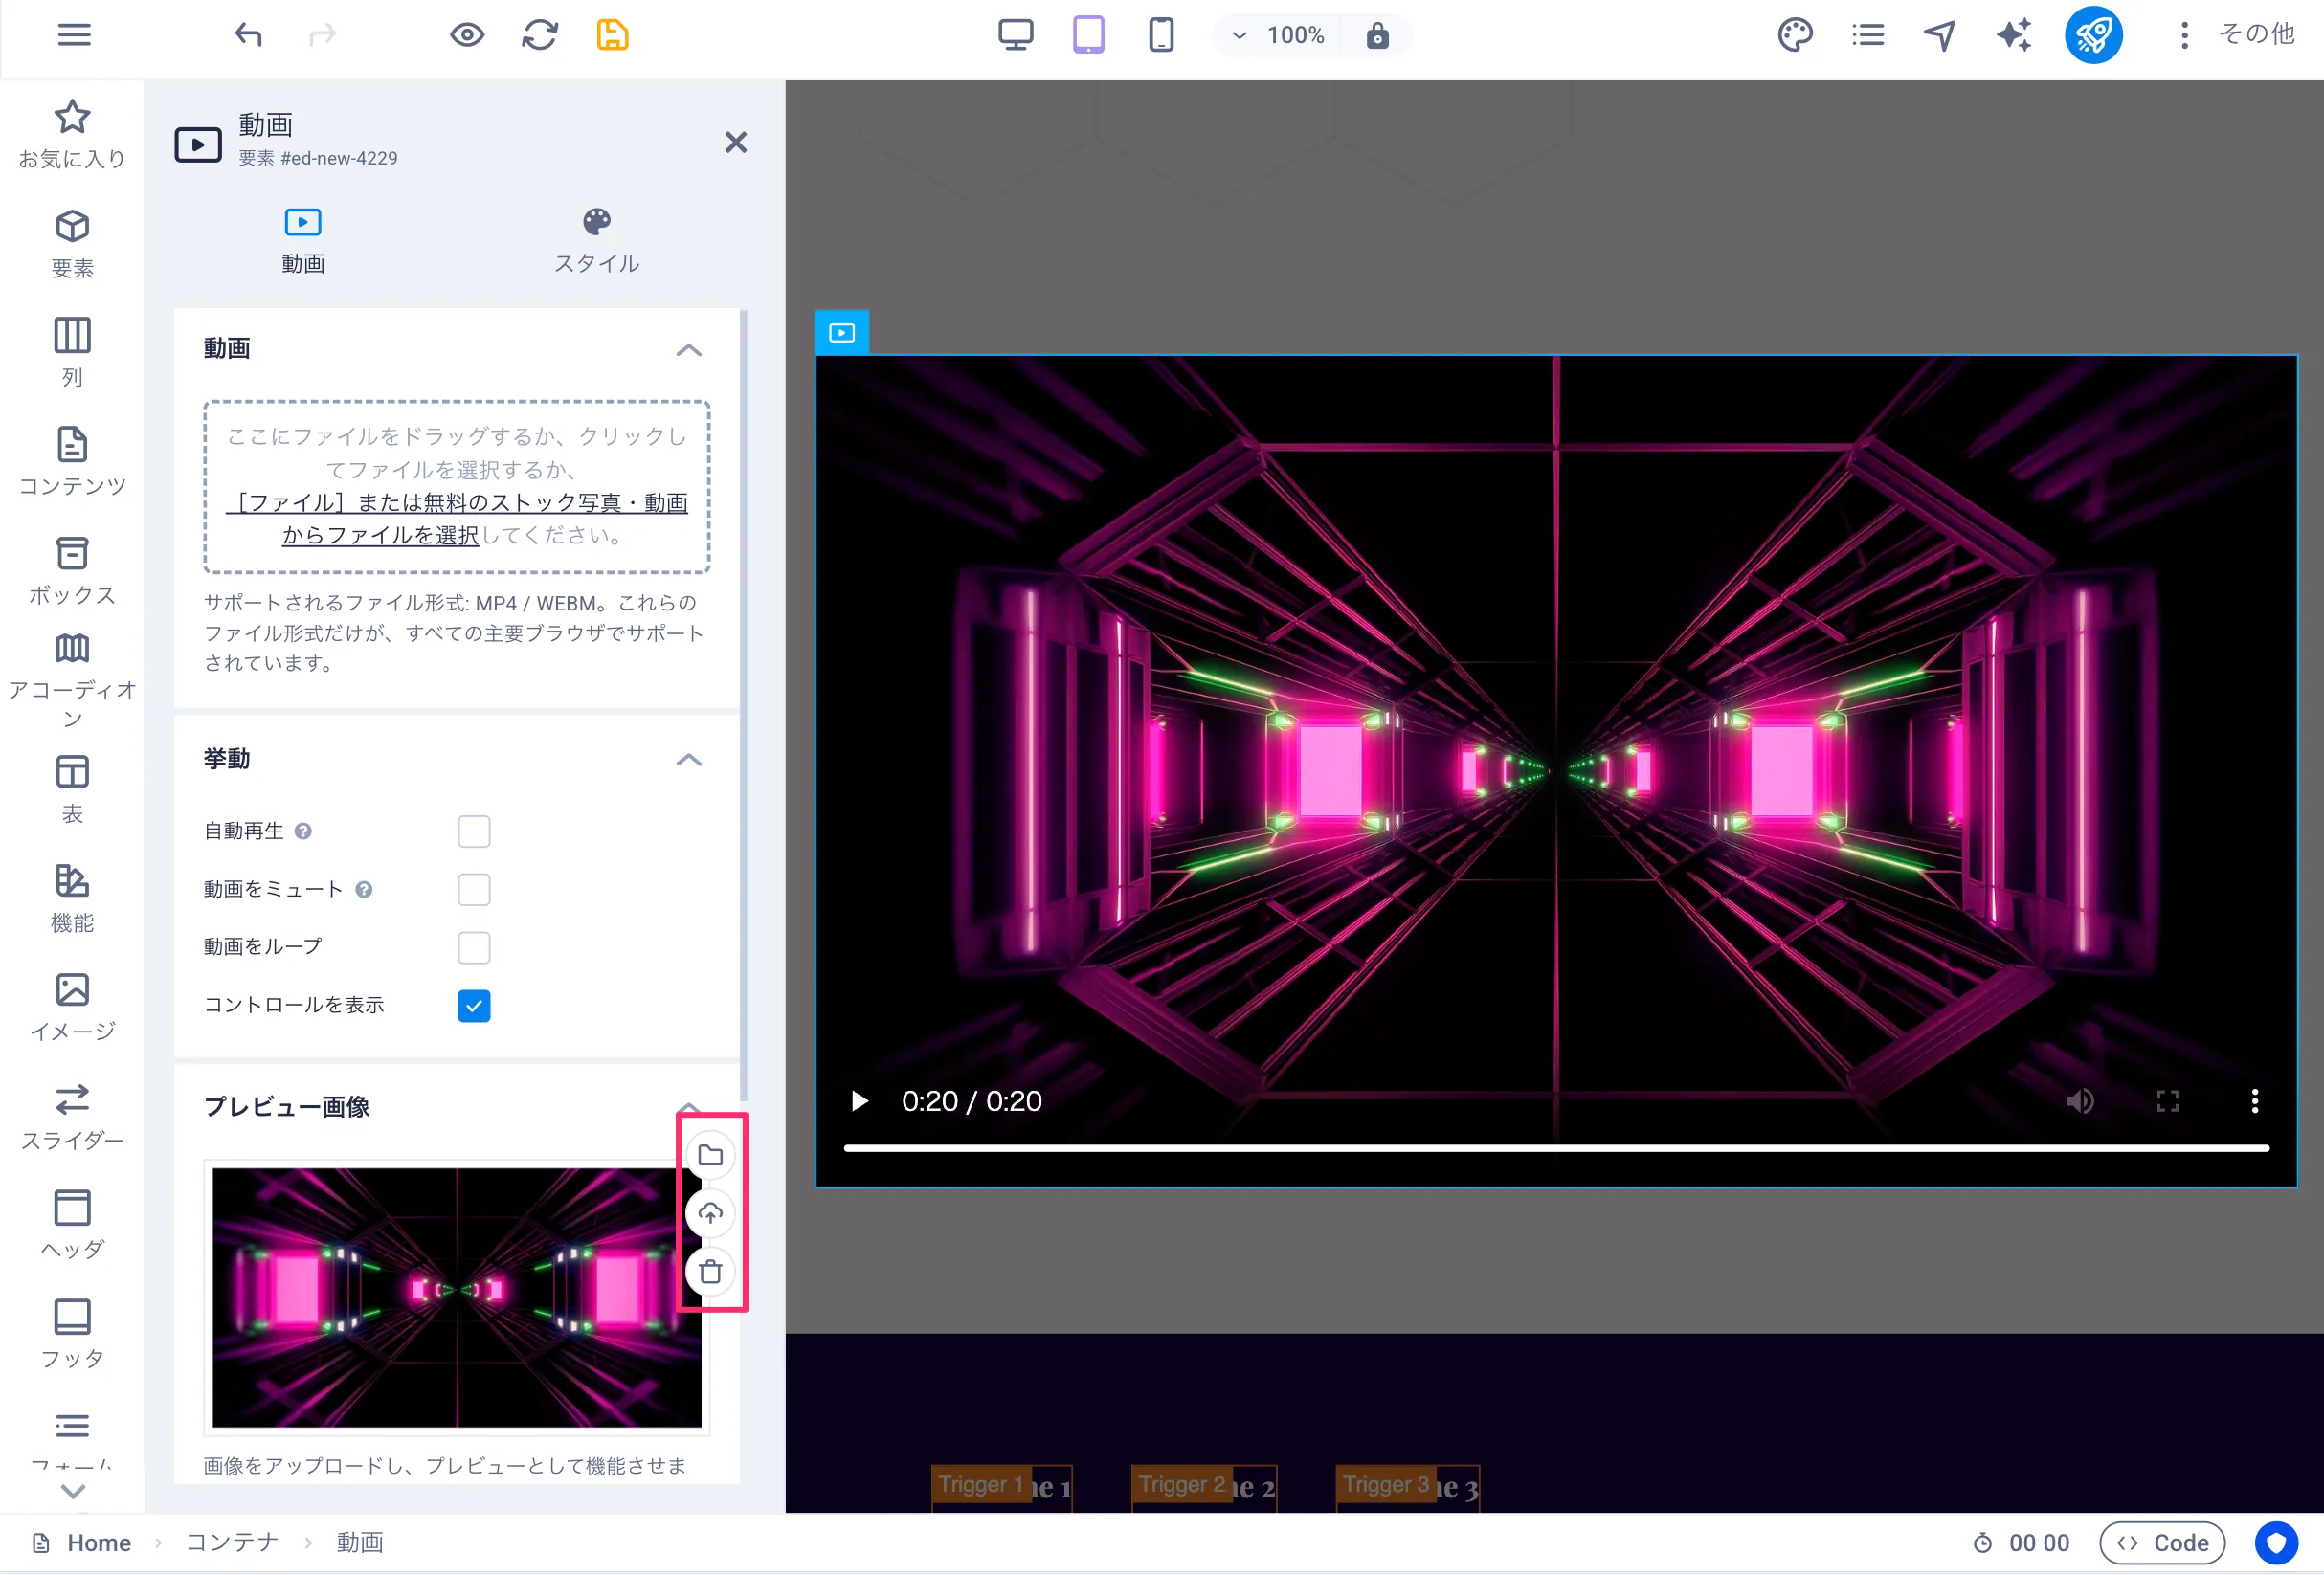Open the video player three-dot menu
The height and width of the screenshot is (1575, 2324).
coord(2254,1101)
